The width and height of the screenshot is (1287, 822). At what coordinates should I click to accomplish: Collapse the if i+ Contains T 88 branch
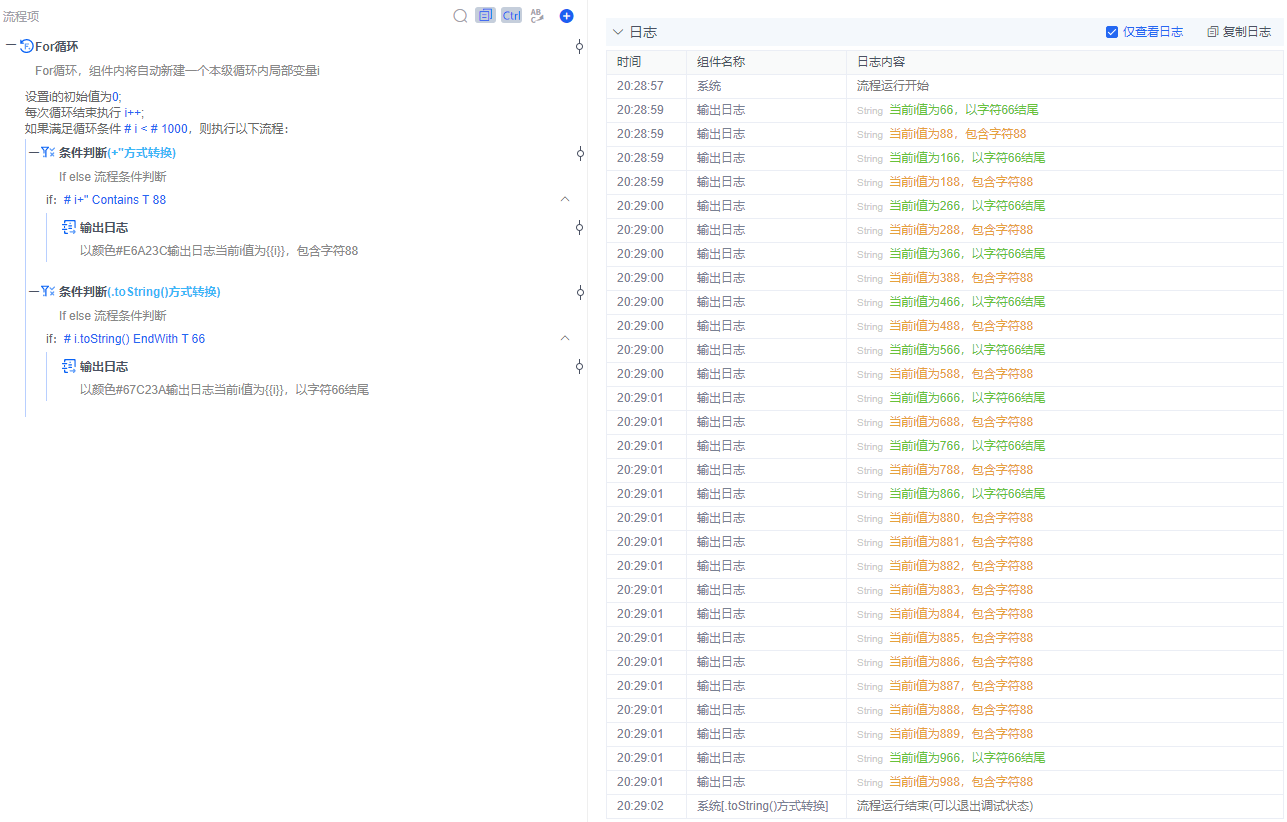coord(565,198)
